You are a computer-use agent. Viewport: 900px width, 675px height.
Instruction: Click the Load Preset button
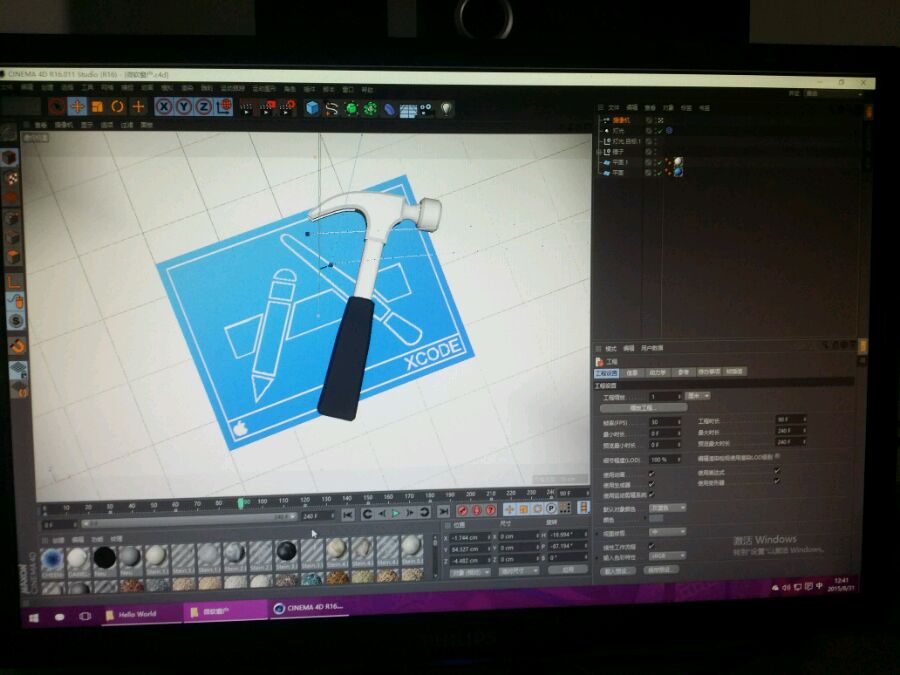(x=619, y=571)
